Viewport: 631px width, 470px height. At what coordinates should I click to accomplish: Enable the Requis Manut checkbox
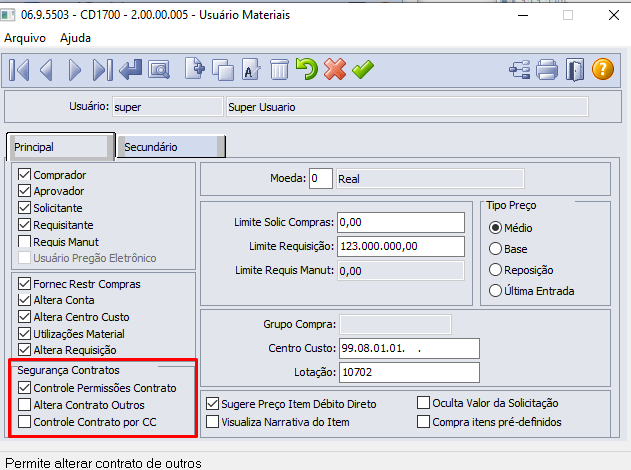(x=25, y=241)
